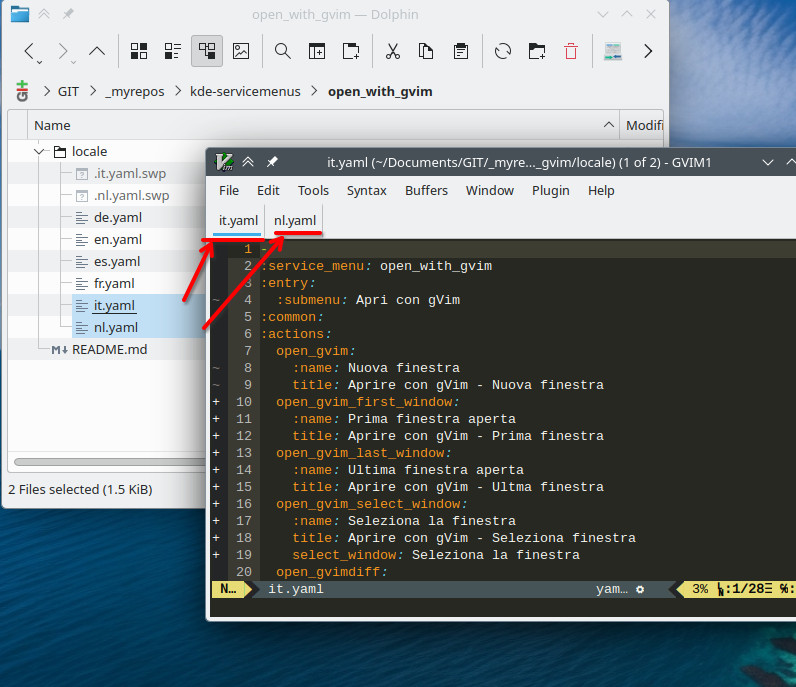Click the git folder icon in breadcrumb

click(x=22, y=91)
